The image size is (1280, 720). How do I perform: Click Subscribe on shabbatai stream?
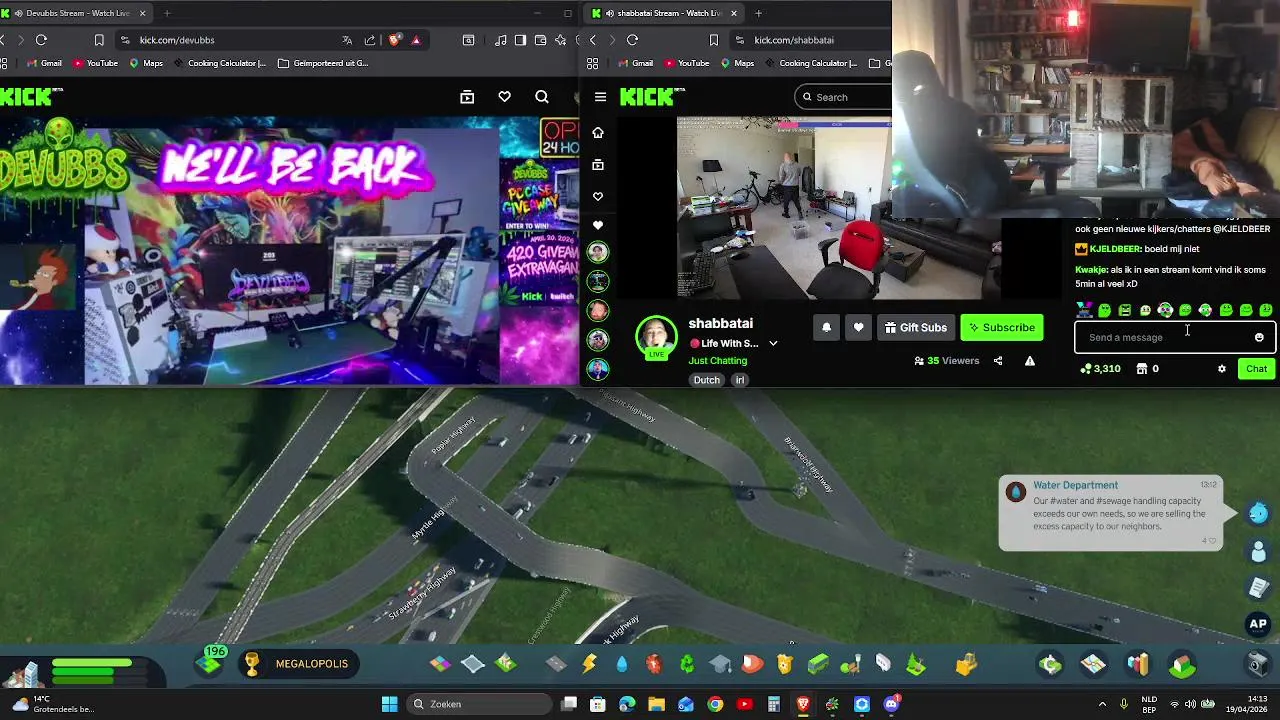pos(1001,328)
